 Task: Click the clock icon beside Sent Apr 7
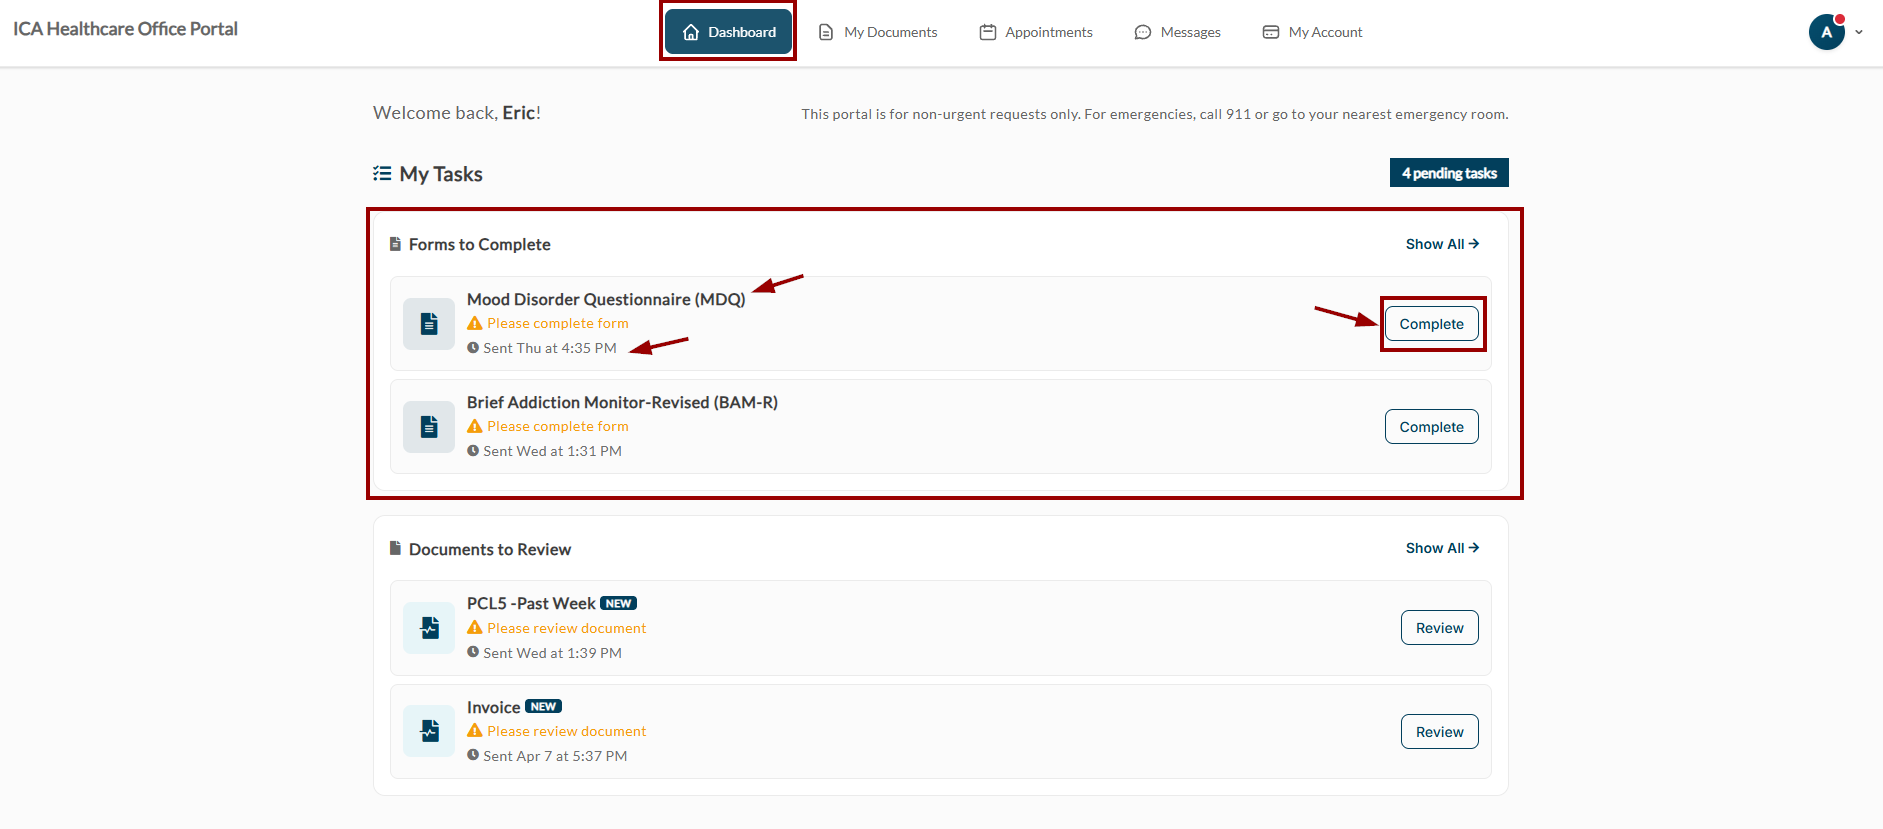point(473,755)
